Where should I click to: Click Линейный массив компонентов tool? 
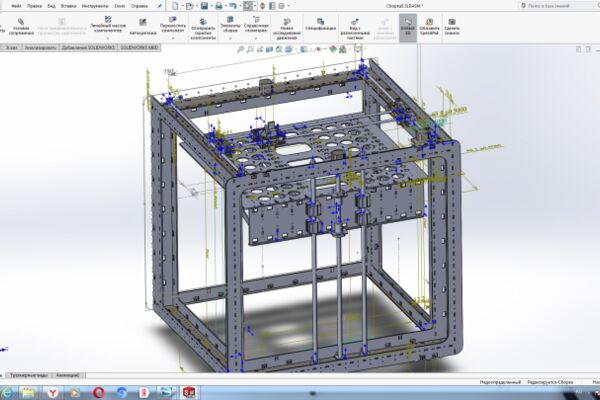point(108,24)
